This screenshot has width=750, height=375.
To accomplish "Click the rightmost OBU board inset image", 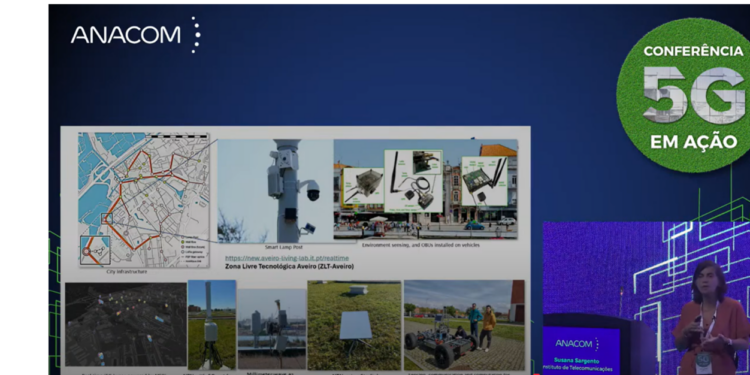I will tap(484, 181).
